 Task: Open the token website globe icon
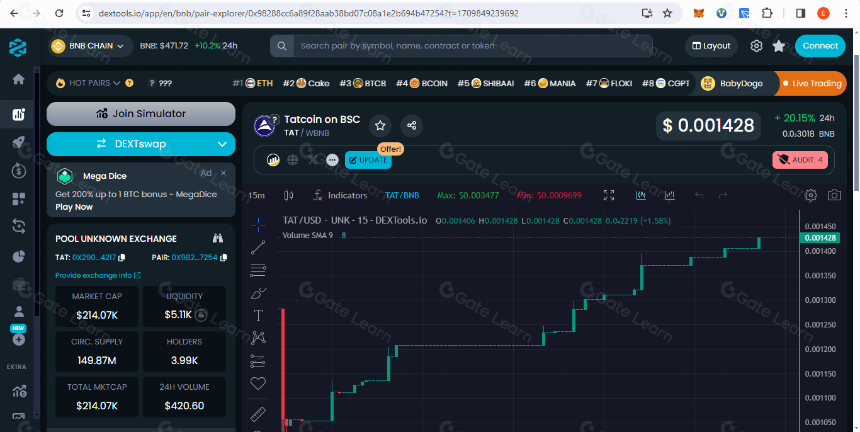292,160
